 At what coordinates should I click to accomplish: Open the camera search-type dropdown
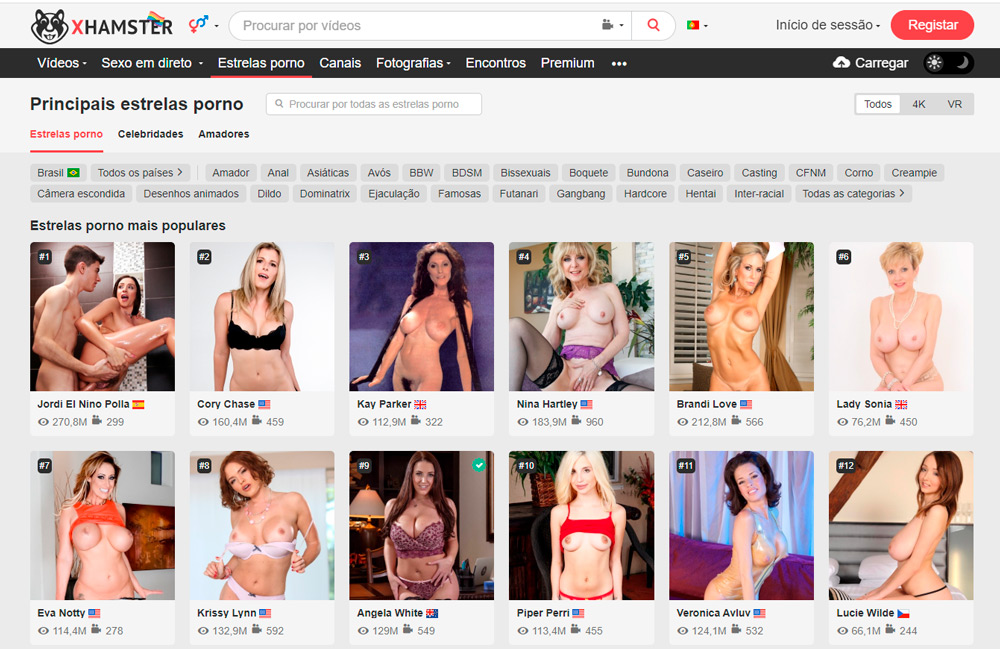coord(612,25)
